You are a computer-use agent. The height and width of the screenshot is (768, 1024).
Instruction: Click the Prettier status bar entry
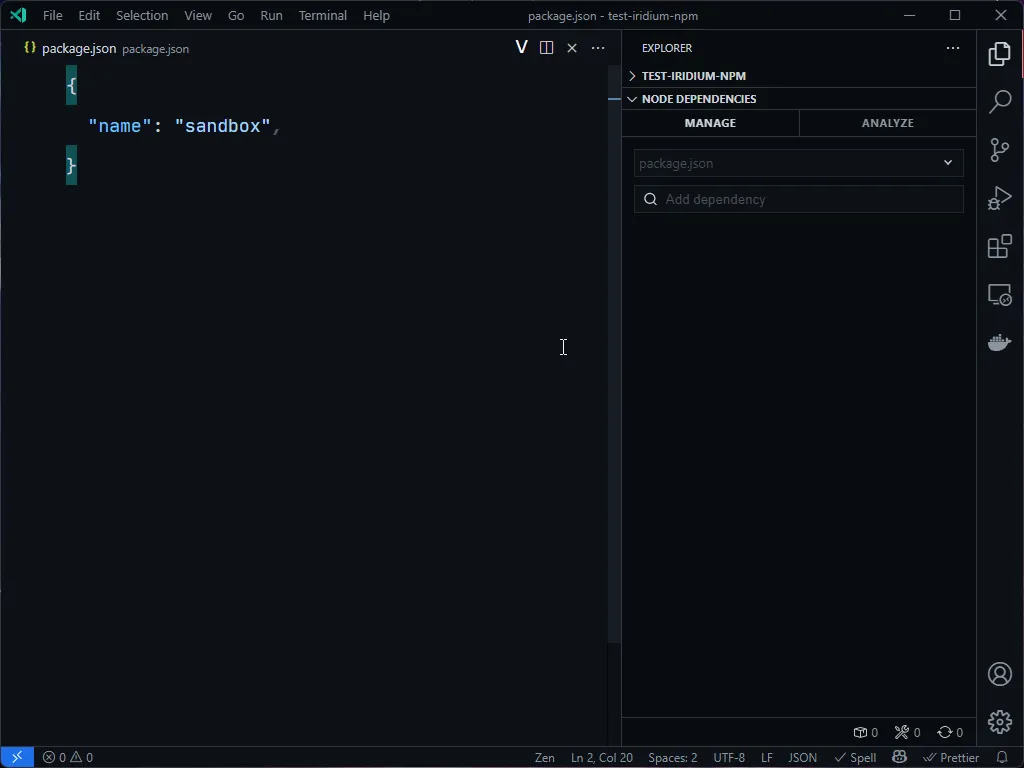tap(951, 757)
